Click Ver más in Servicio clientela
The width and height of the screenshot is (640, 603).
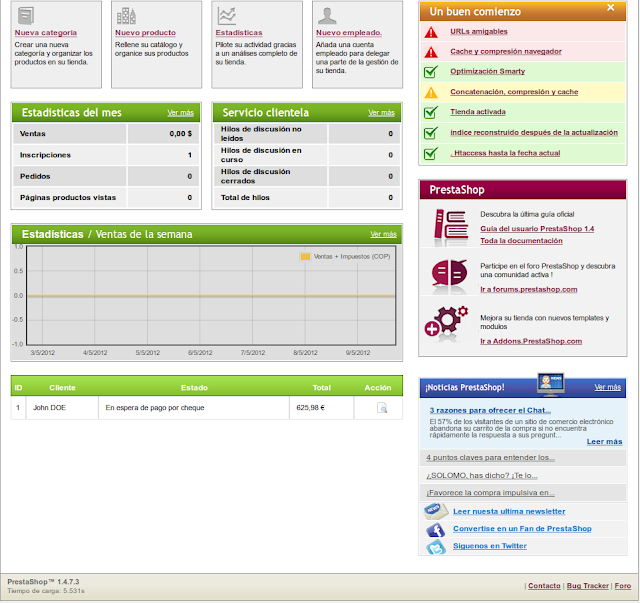(x=381, y=113)
